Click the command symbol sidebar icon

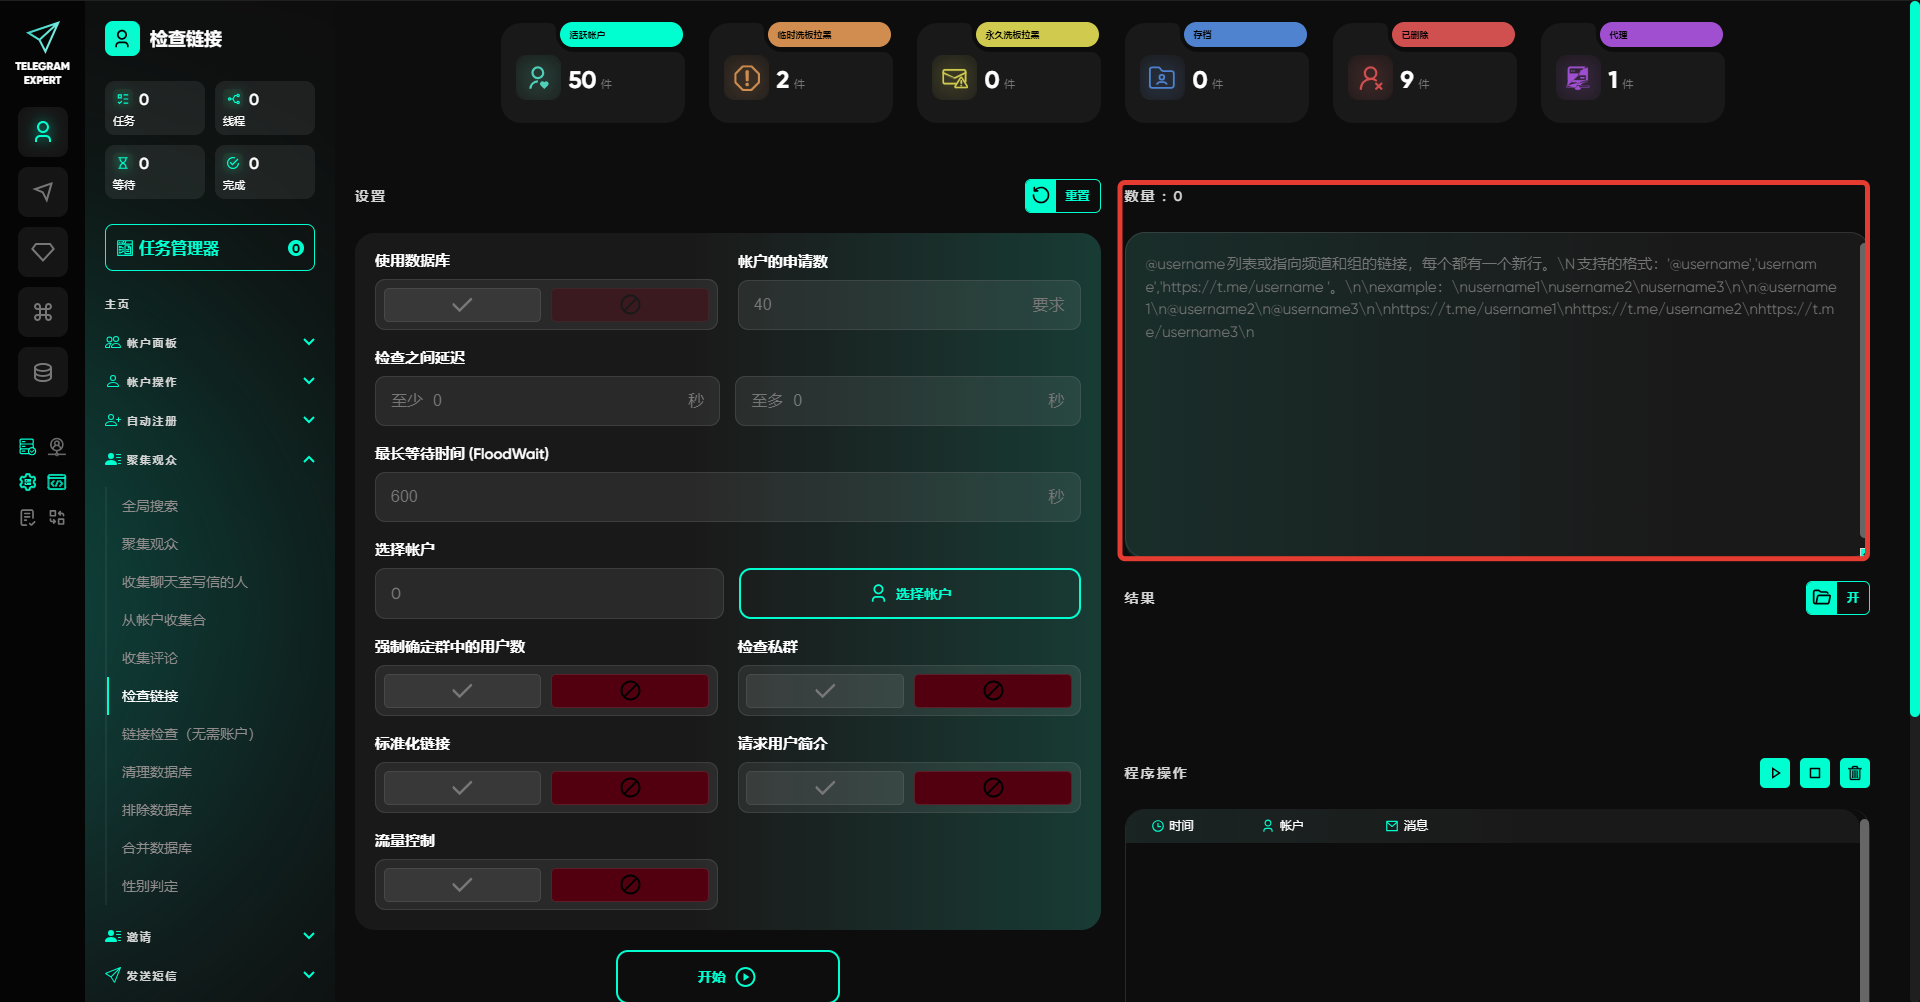pos(43,312)
